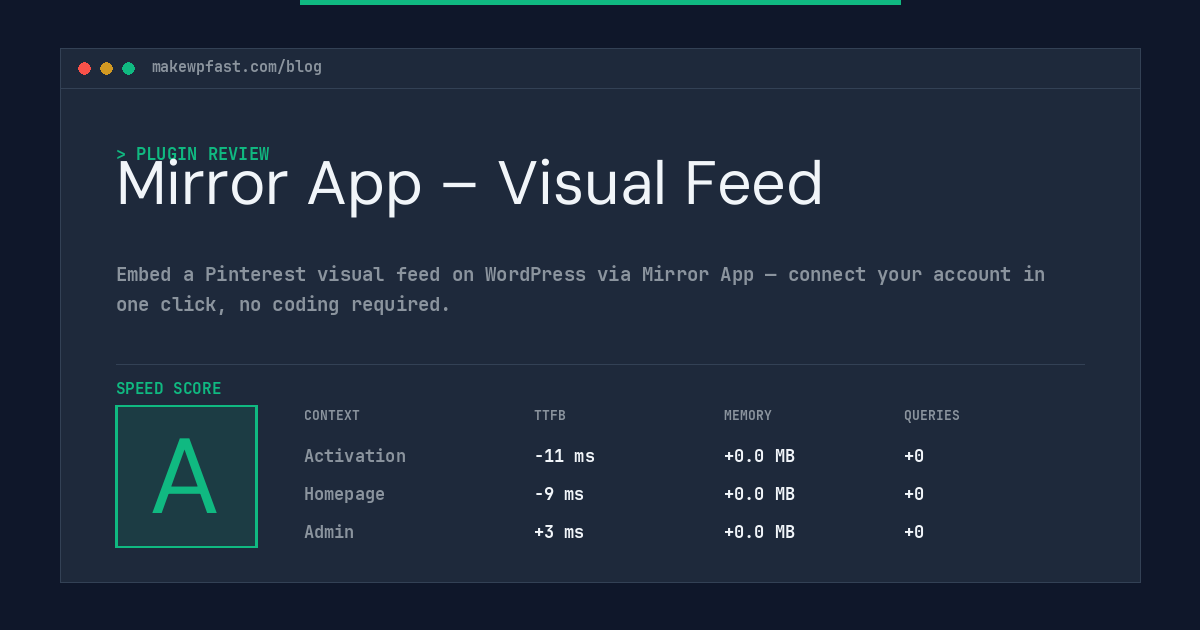Click the Activation row queries value
Viewport: 1200px width, 630px height.
coord(914,456)
